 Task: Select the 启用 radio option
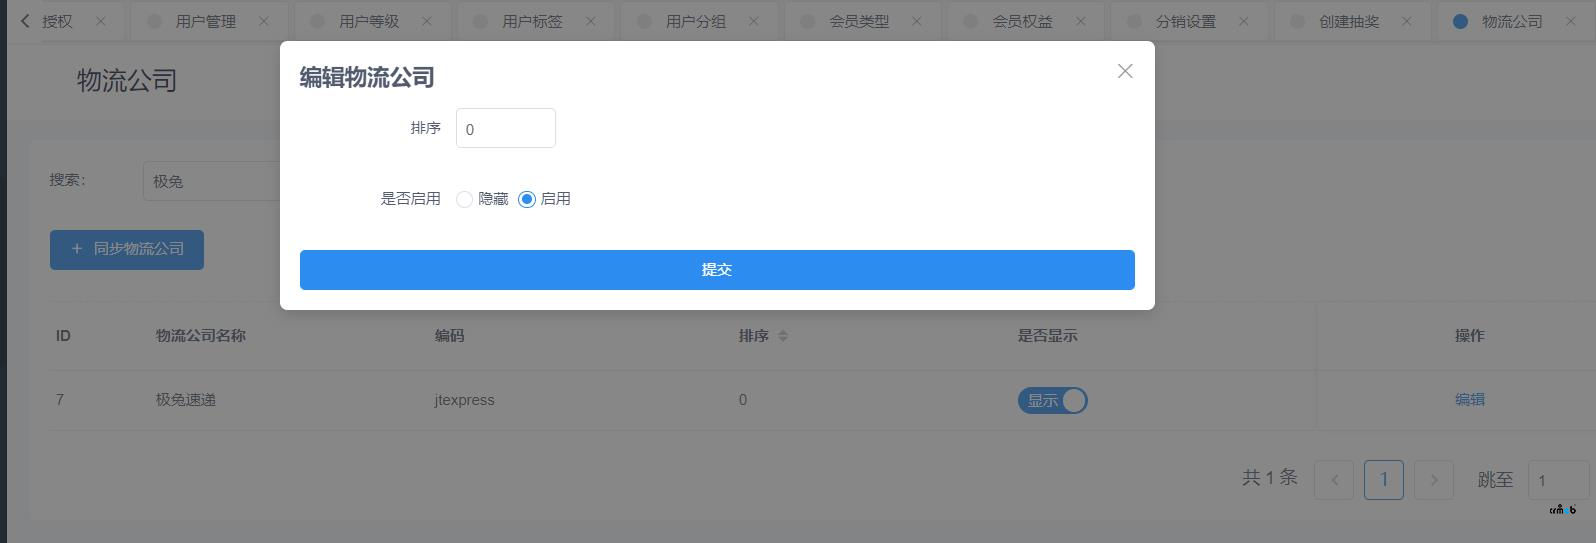(x=545, y=199)
